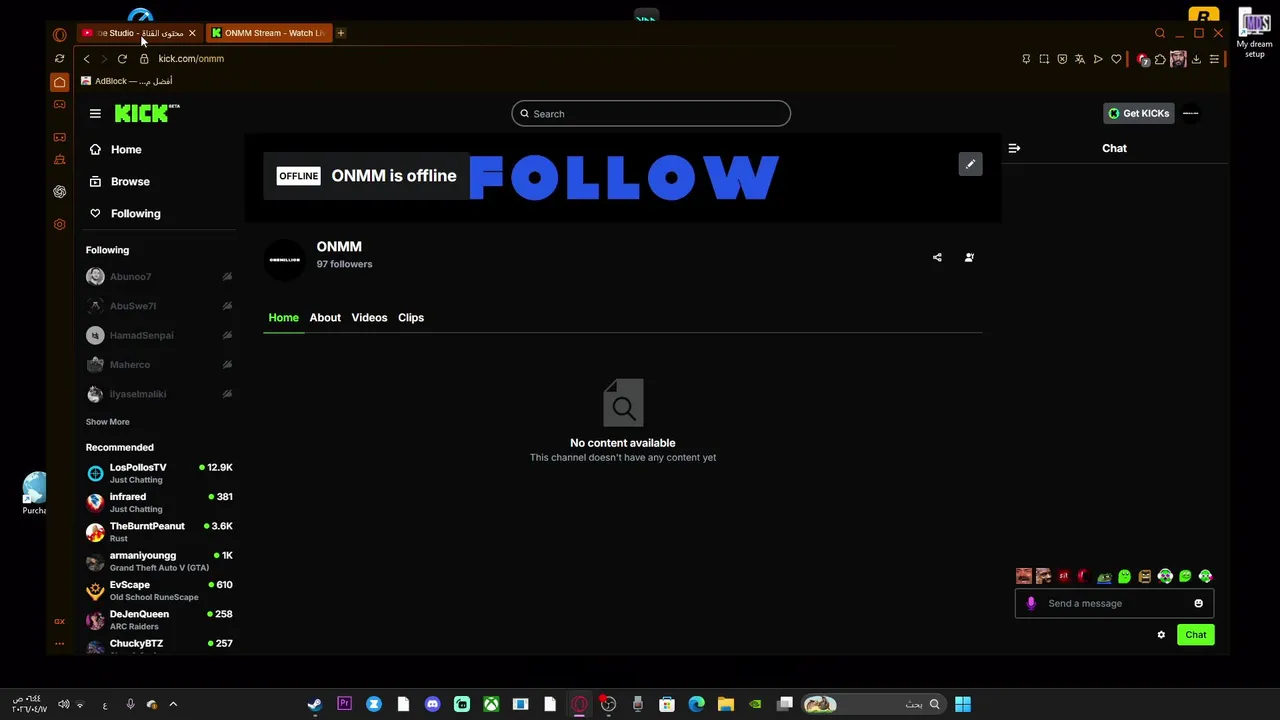Viewport: 1280px width, 720px height.
Task: Open TheBurntPeanut recommended channel
Action: point(159,532)
